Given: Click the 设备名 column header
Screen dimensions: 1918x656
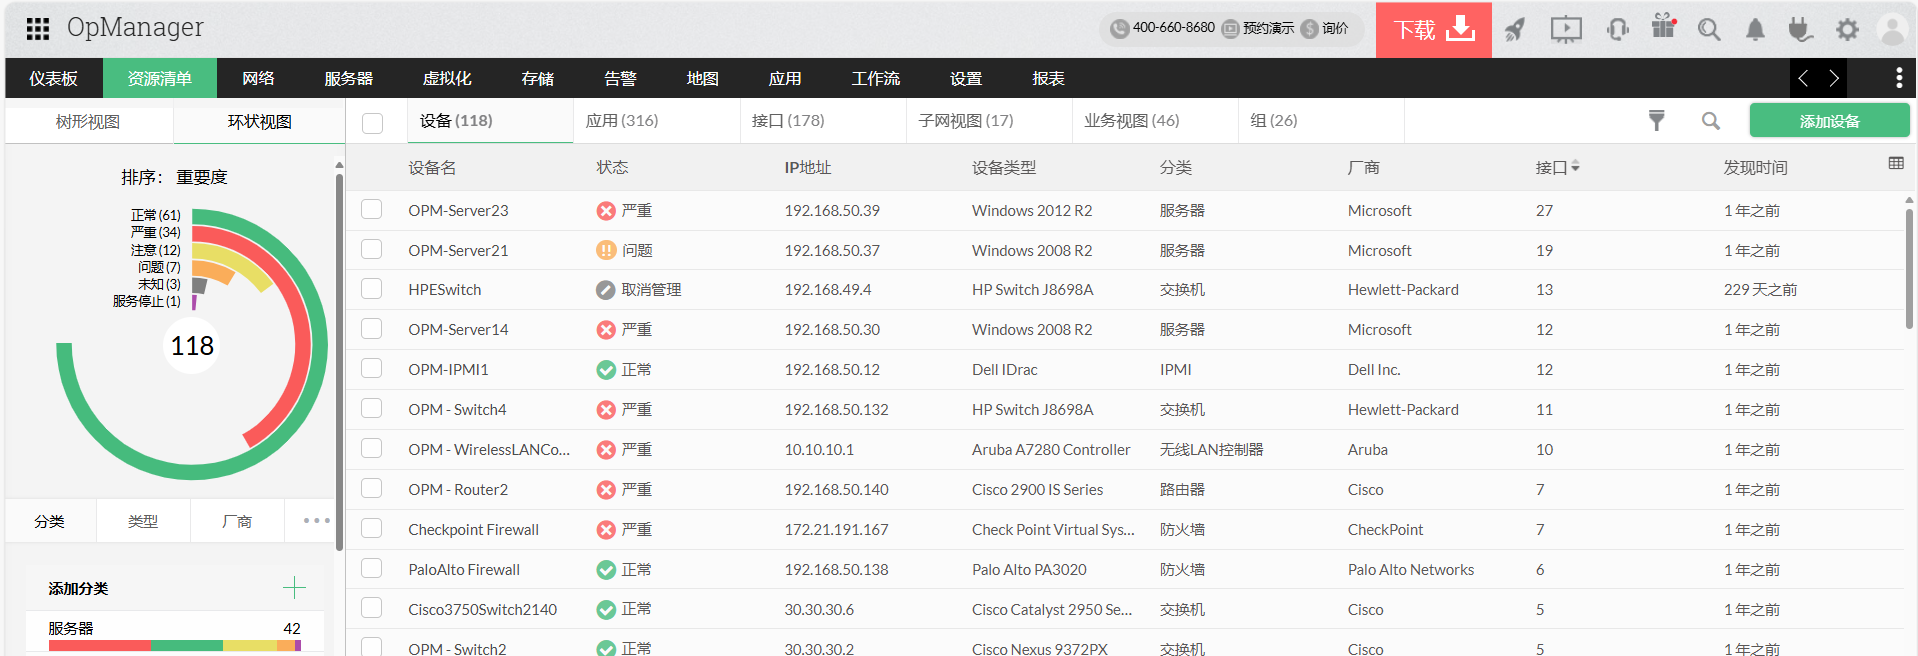Looking at the screenshot, I should pos(432,168).
